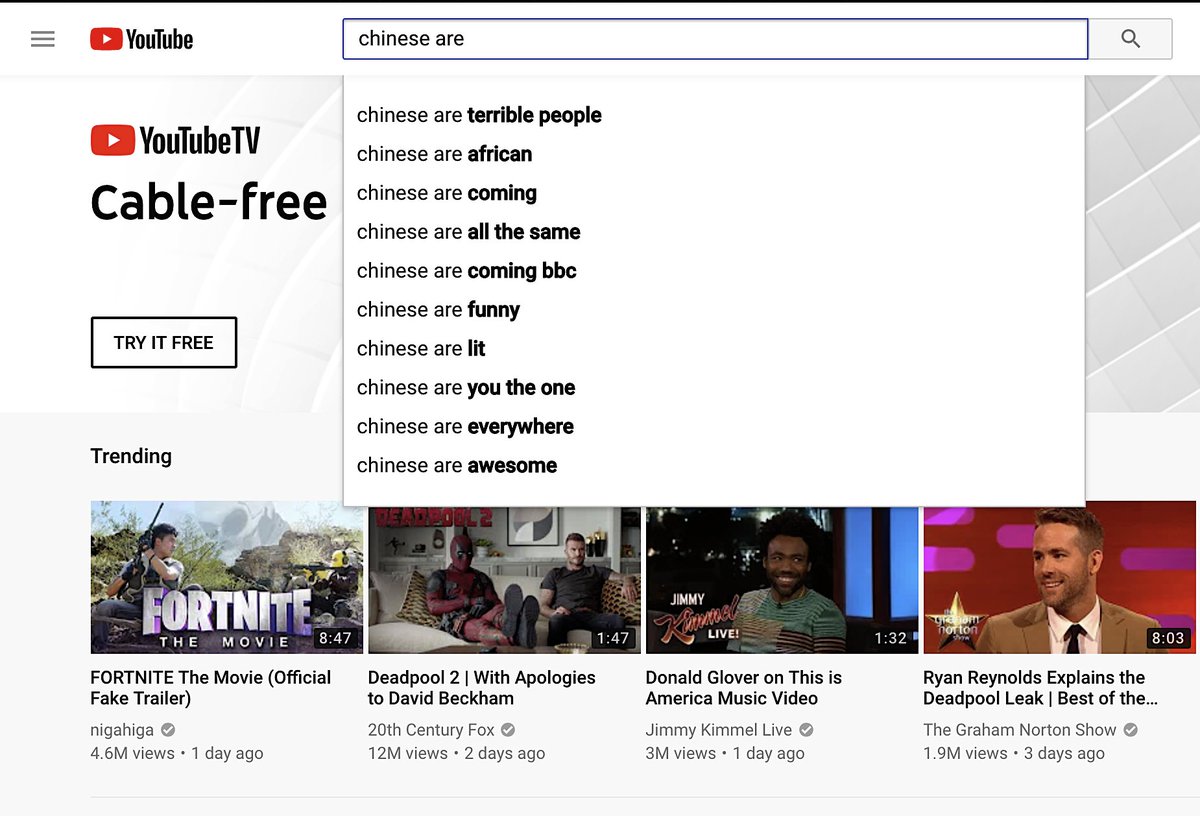The width and height of the screenshot is (1200, 816).
Task: Click the verified badge beside The Graham Norton Show
Action: coord(1131,730)
